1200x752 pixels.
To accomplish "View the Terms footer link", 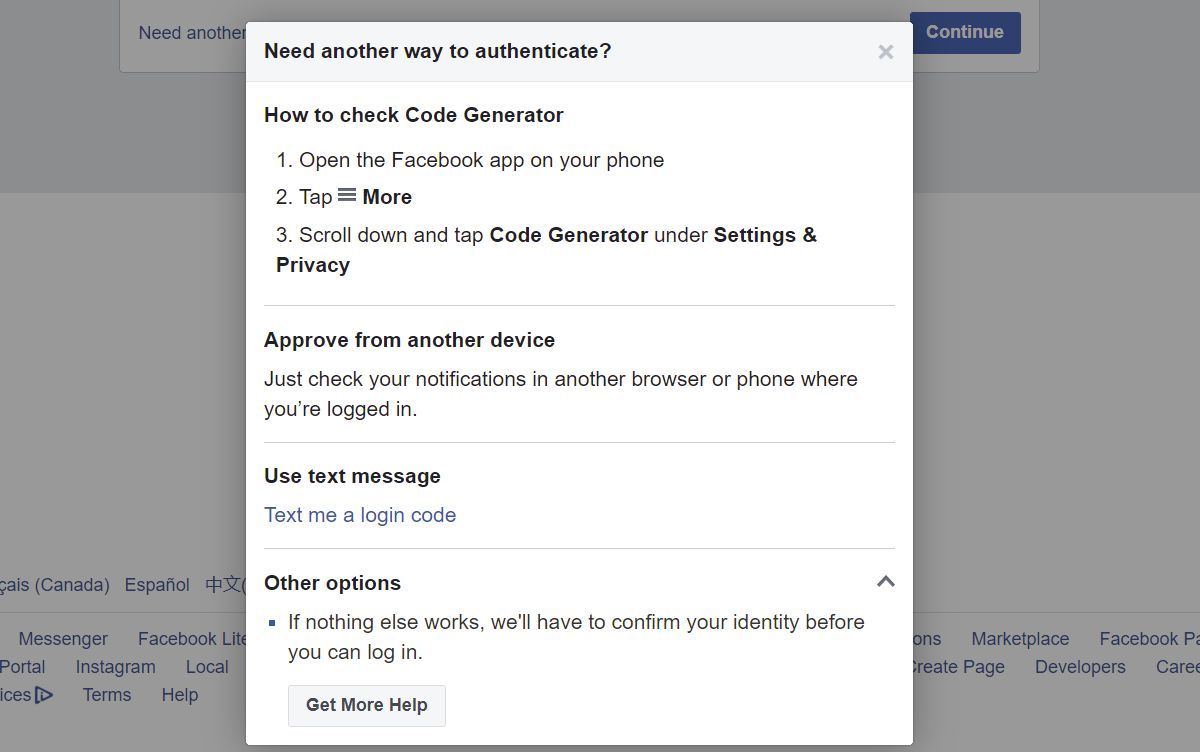I will tap(107, 695).
